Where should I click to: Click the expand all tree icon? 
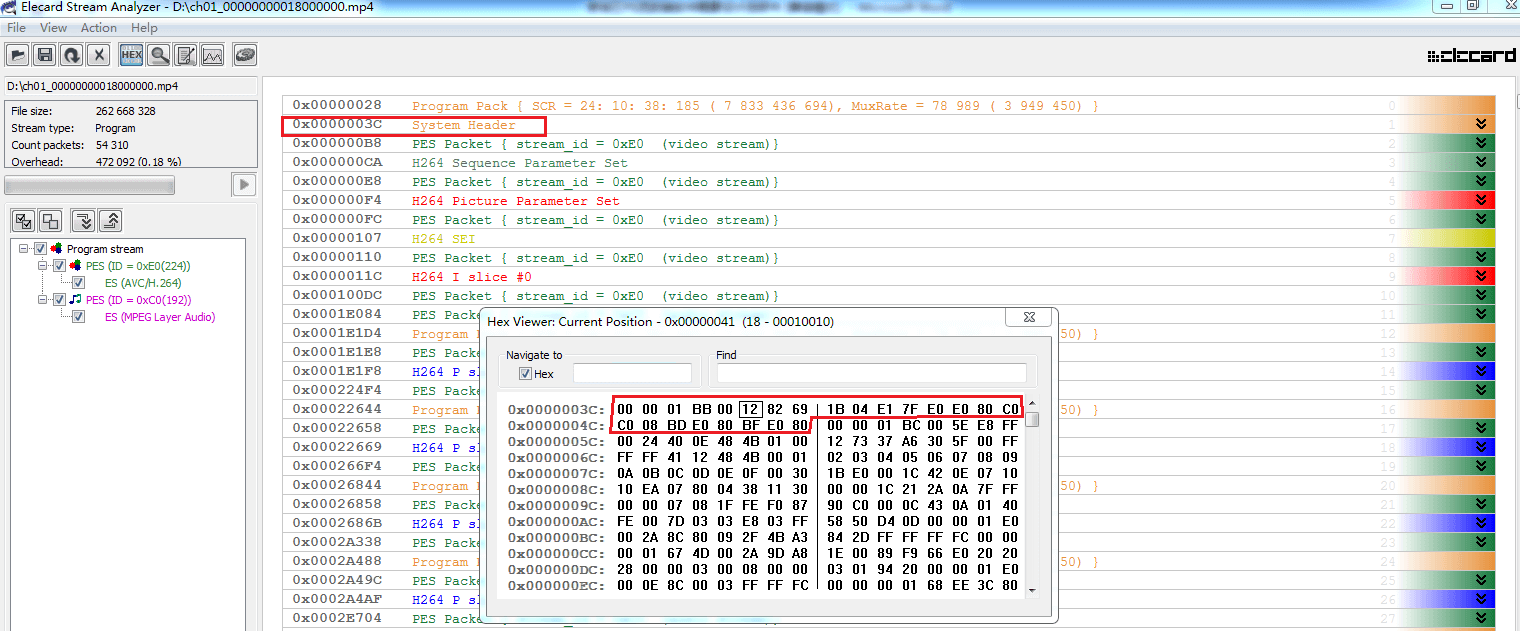click(84, 220)
